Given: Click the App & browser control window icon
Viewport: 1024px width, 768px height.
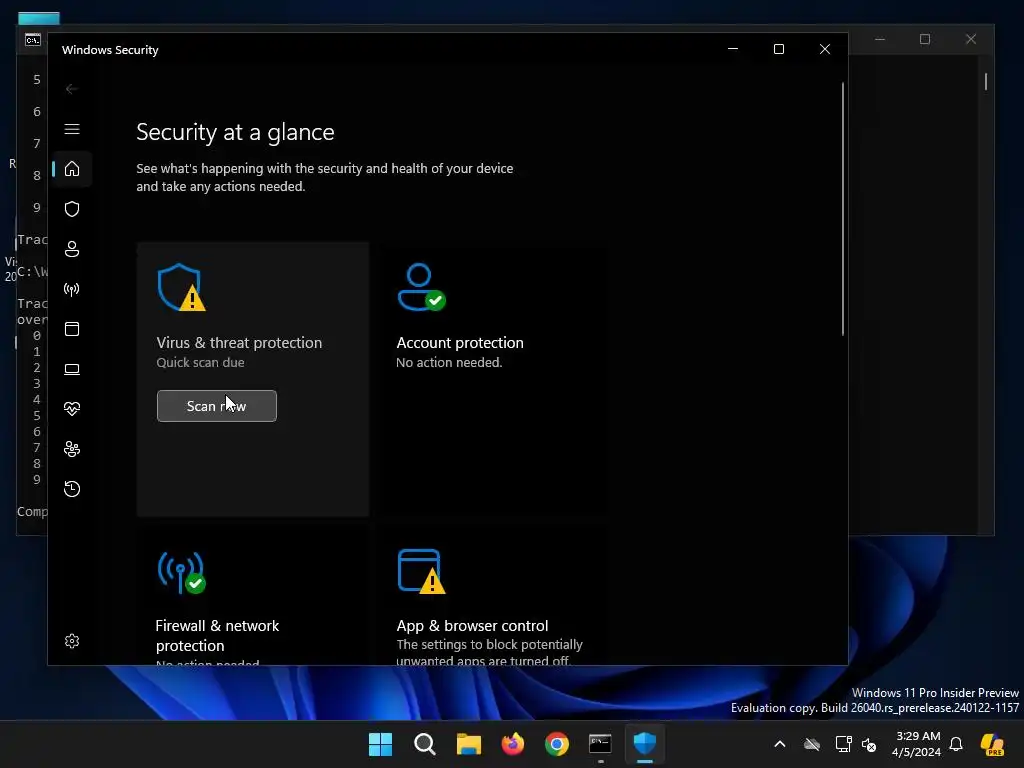Looking at the screenshot, I should point(421,571).
